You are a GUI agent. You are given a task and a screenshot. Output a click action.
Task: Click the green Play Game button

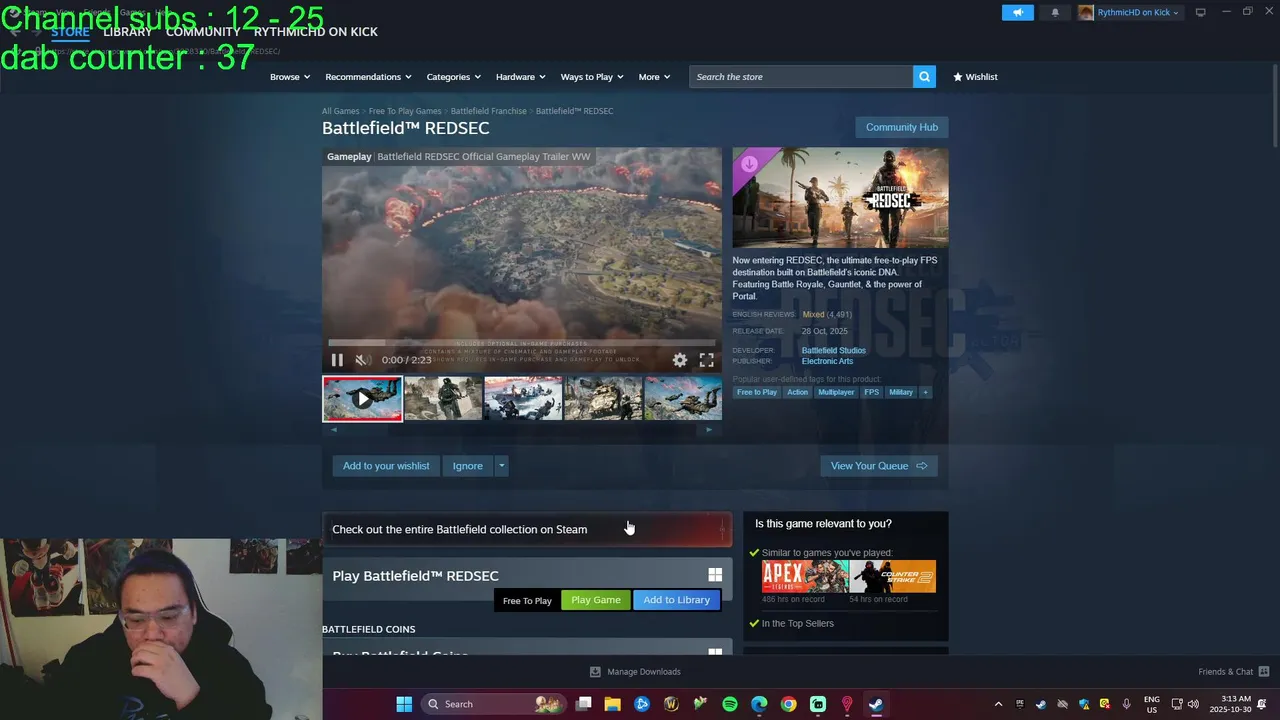(x=596, y=600)
